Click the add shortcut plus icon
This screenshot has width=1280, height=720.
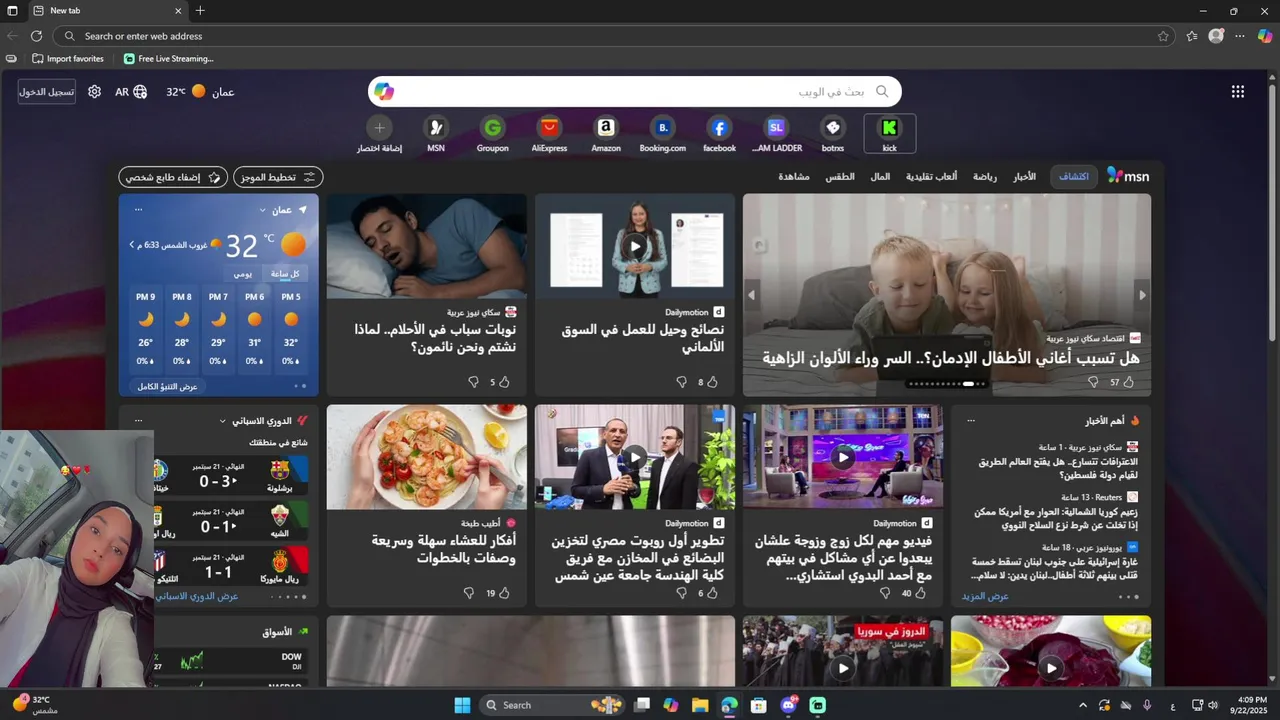pyautogui.click(x=379, y=128)
